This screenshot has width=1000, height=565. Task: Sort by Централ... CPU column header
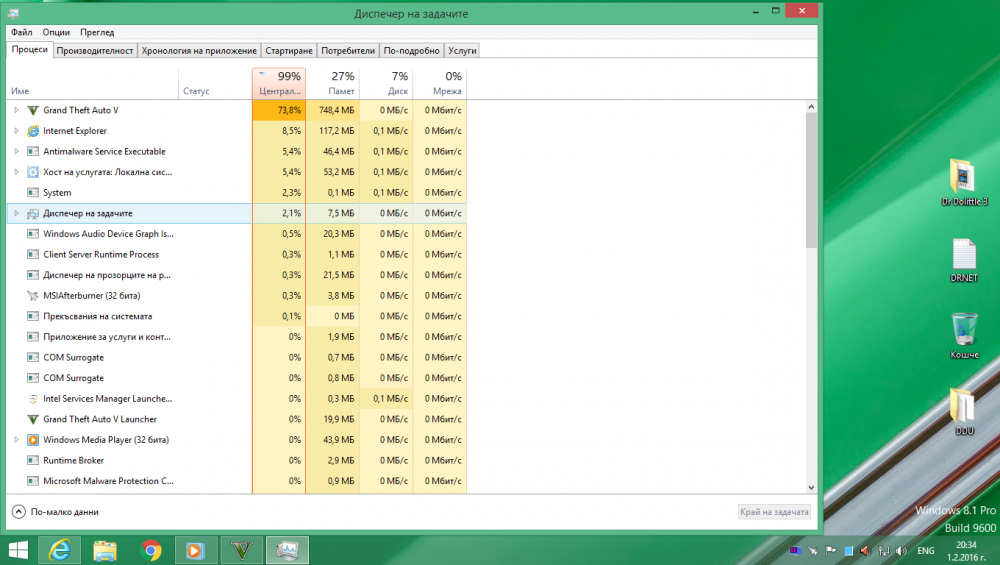pos(279,84)
